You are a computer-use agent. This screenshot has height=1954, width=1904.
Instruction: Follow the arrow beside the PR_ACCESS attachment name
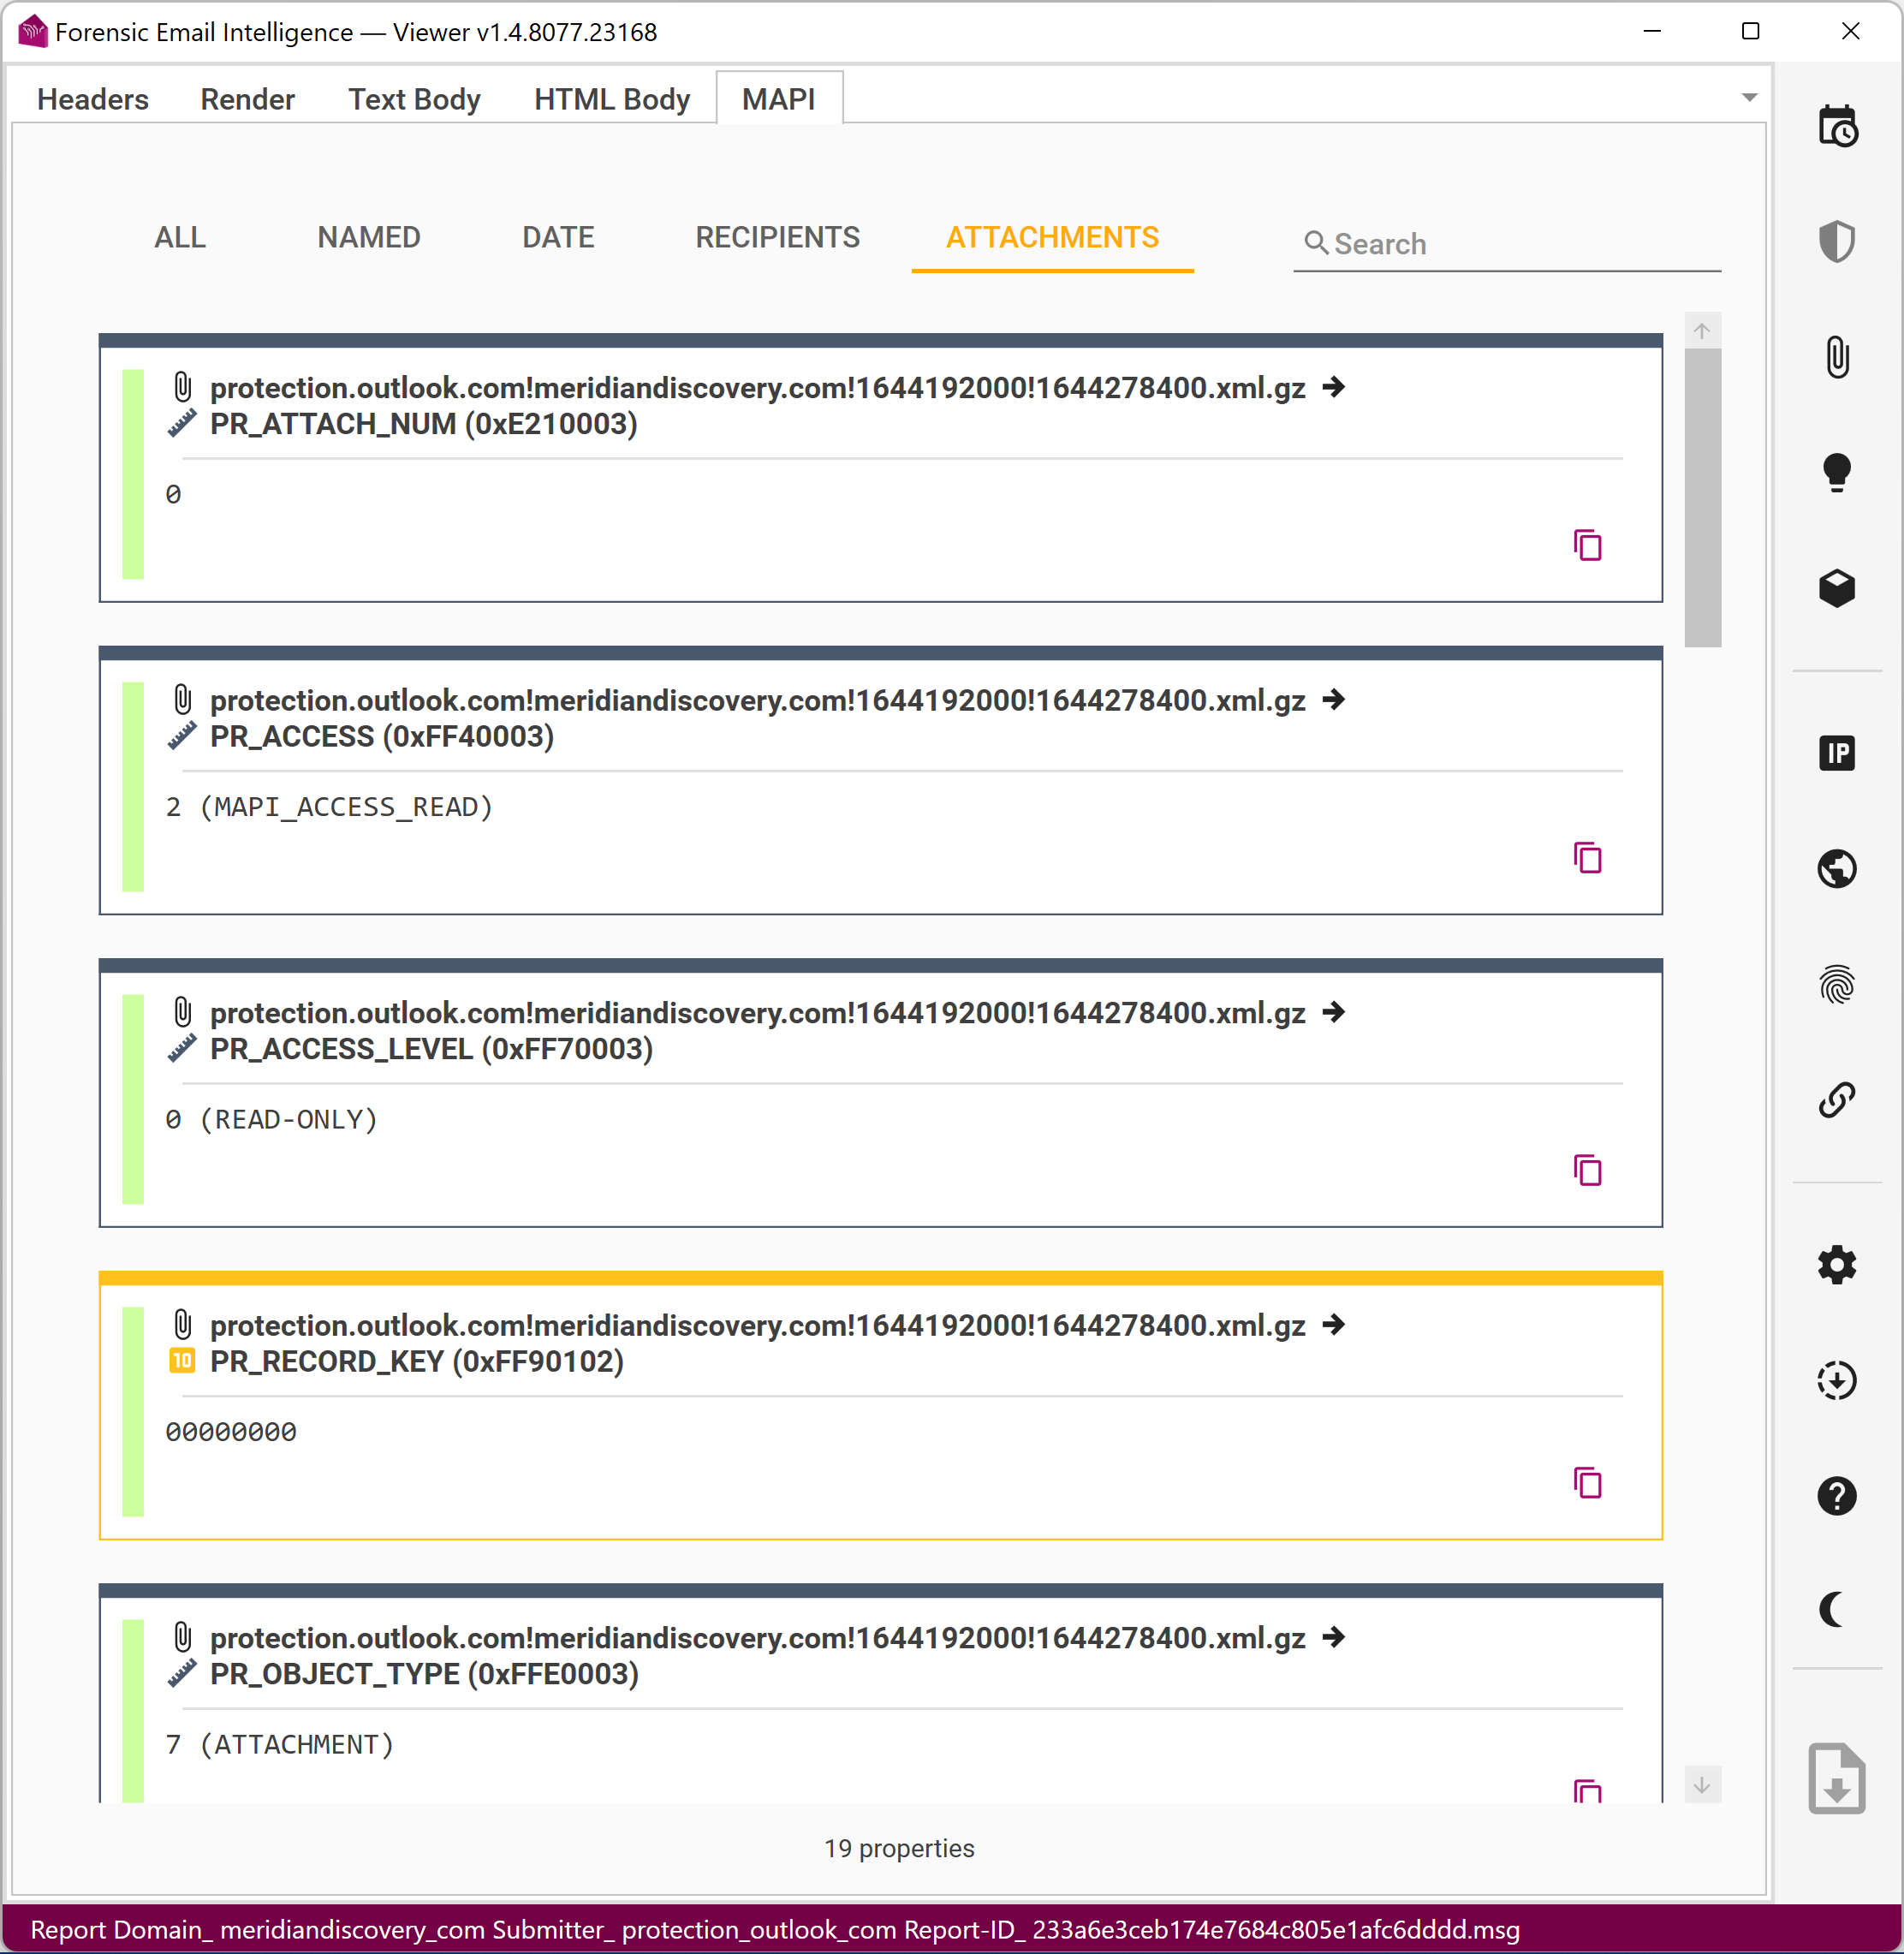[x=1333, y=699]
